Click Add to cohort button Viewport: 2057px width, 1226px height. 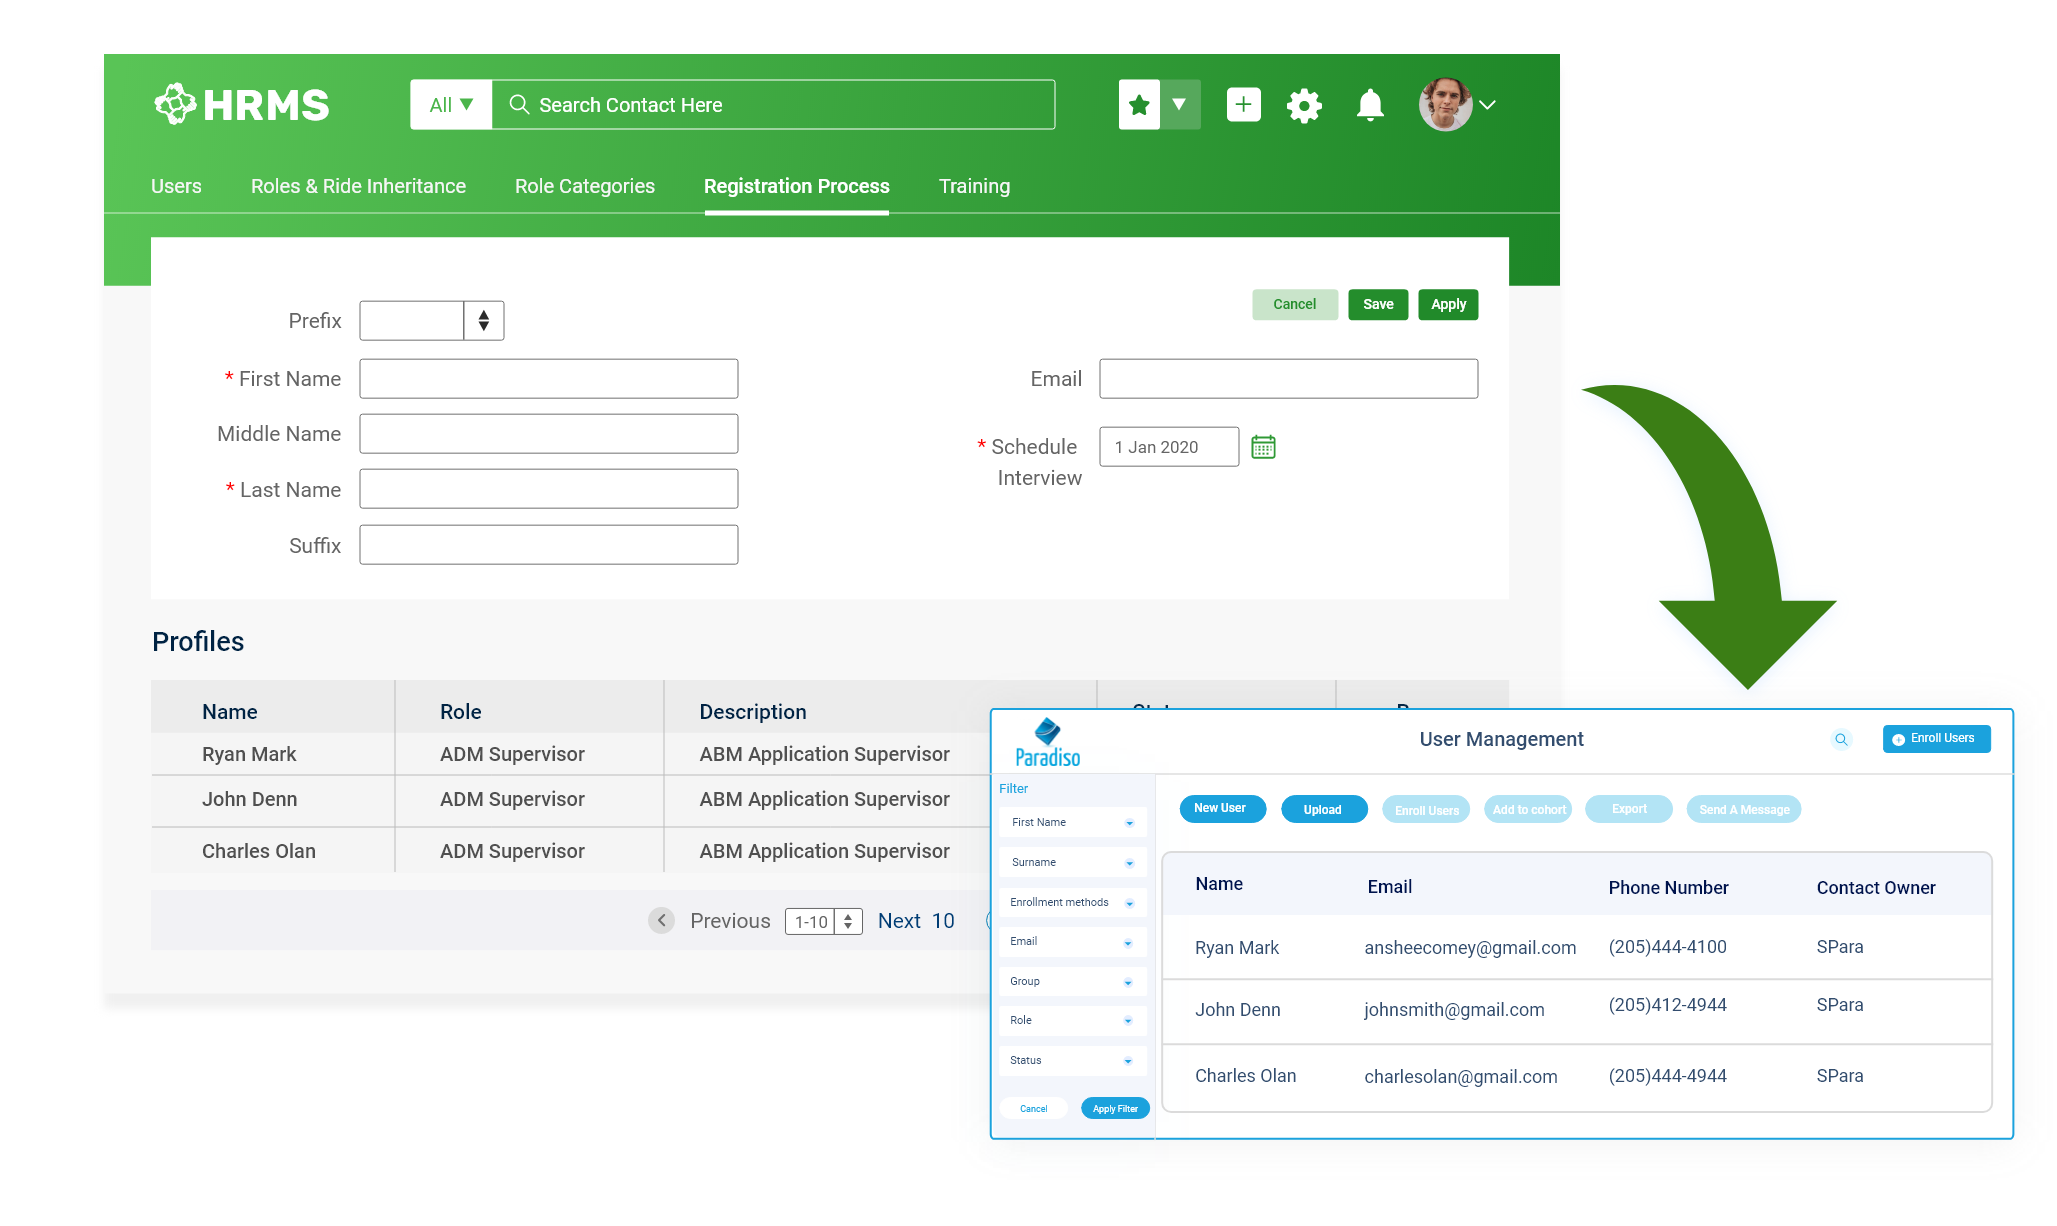pos(1529,809)
